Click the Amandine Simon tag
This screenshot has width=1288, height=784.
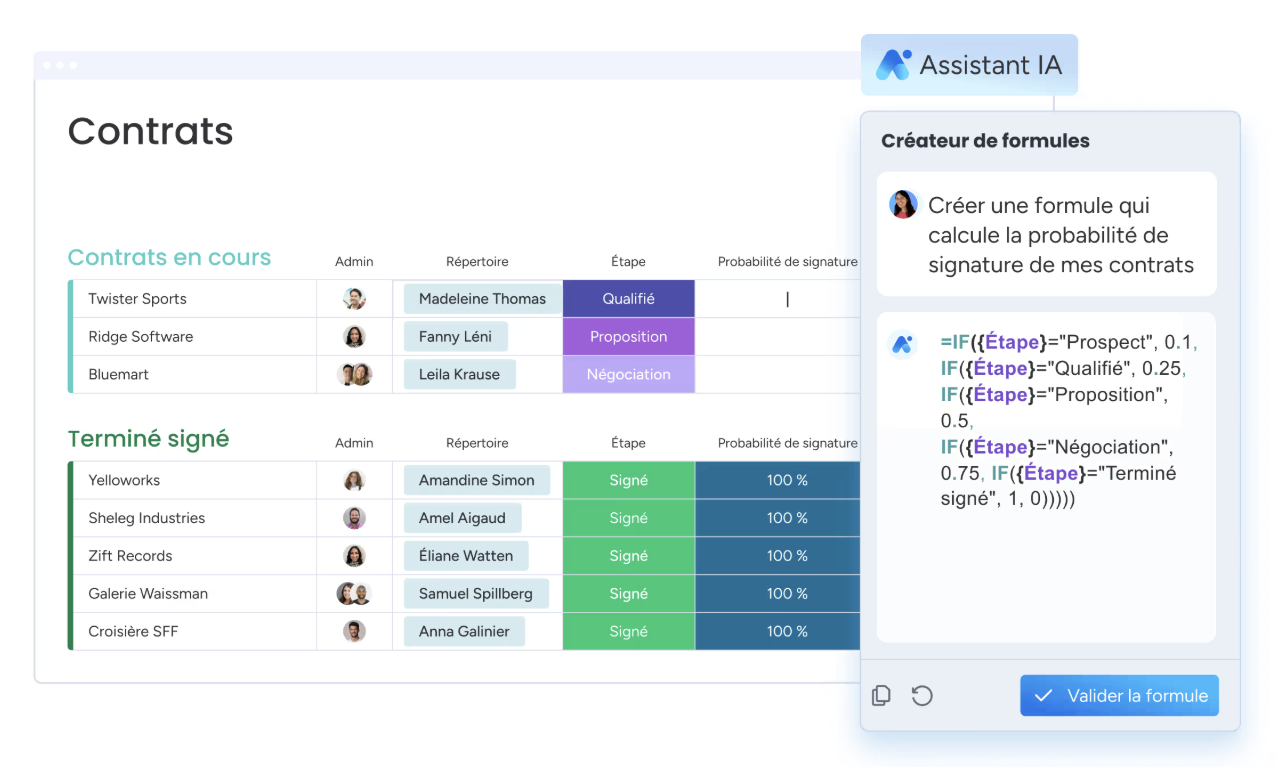(477, 480)
